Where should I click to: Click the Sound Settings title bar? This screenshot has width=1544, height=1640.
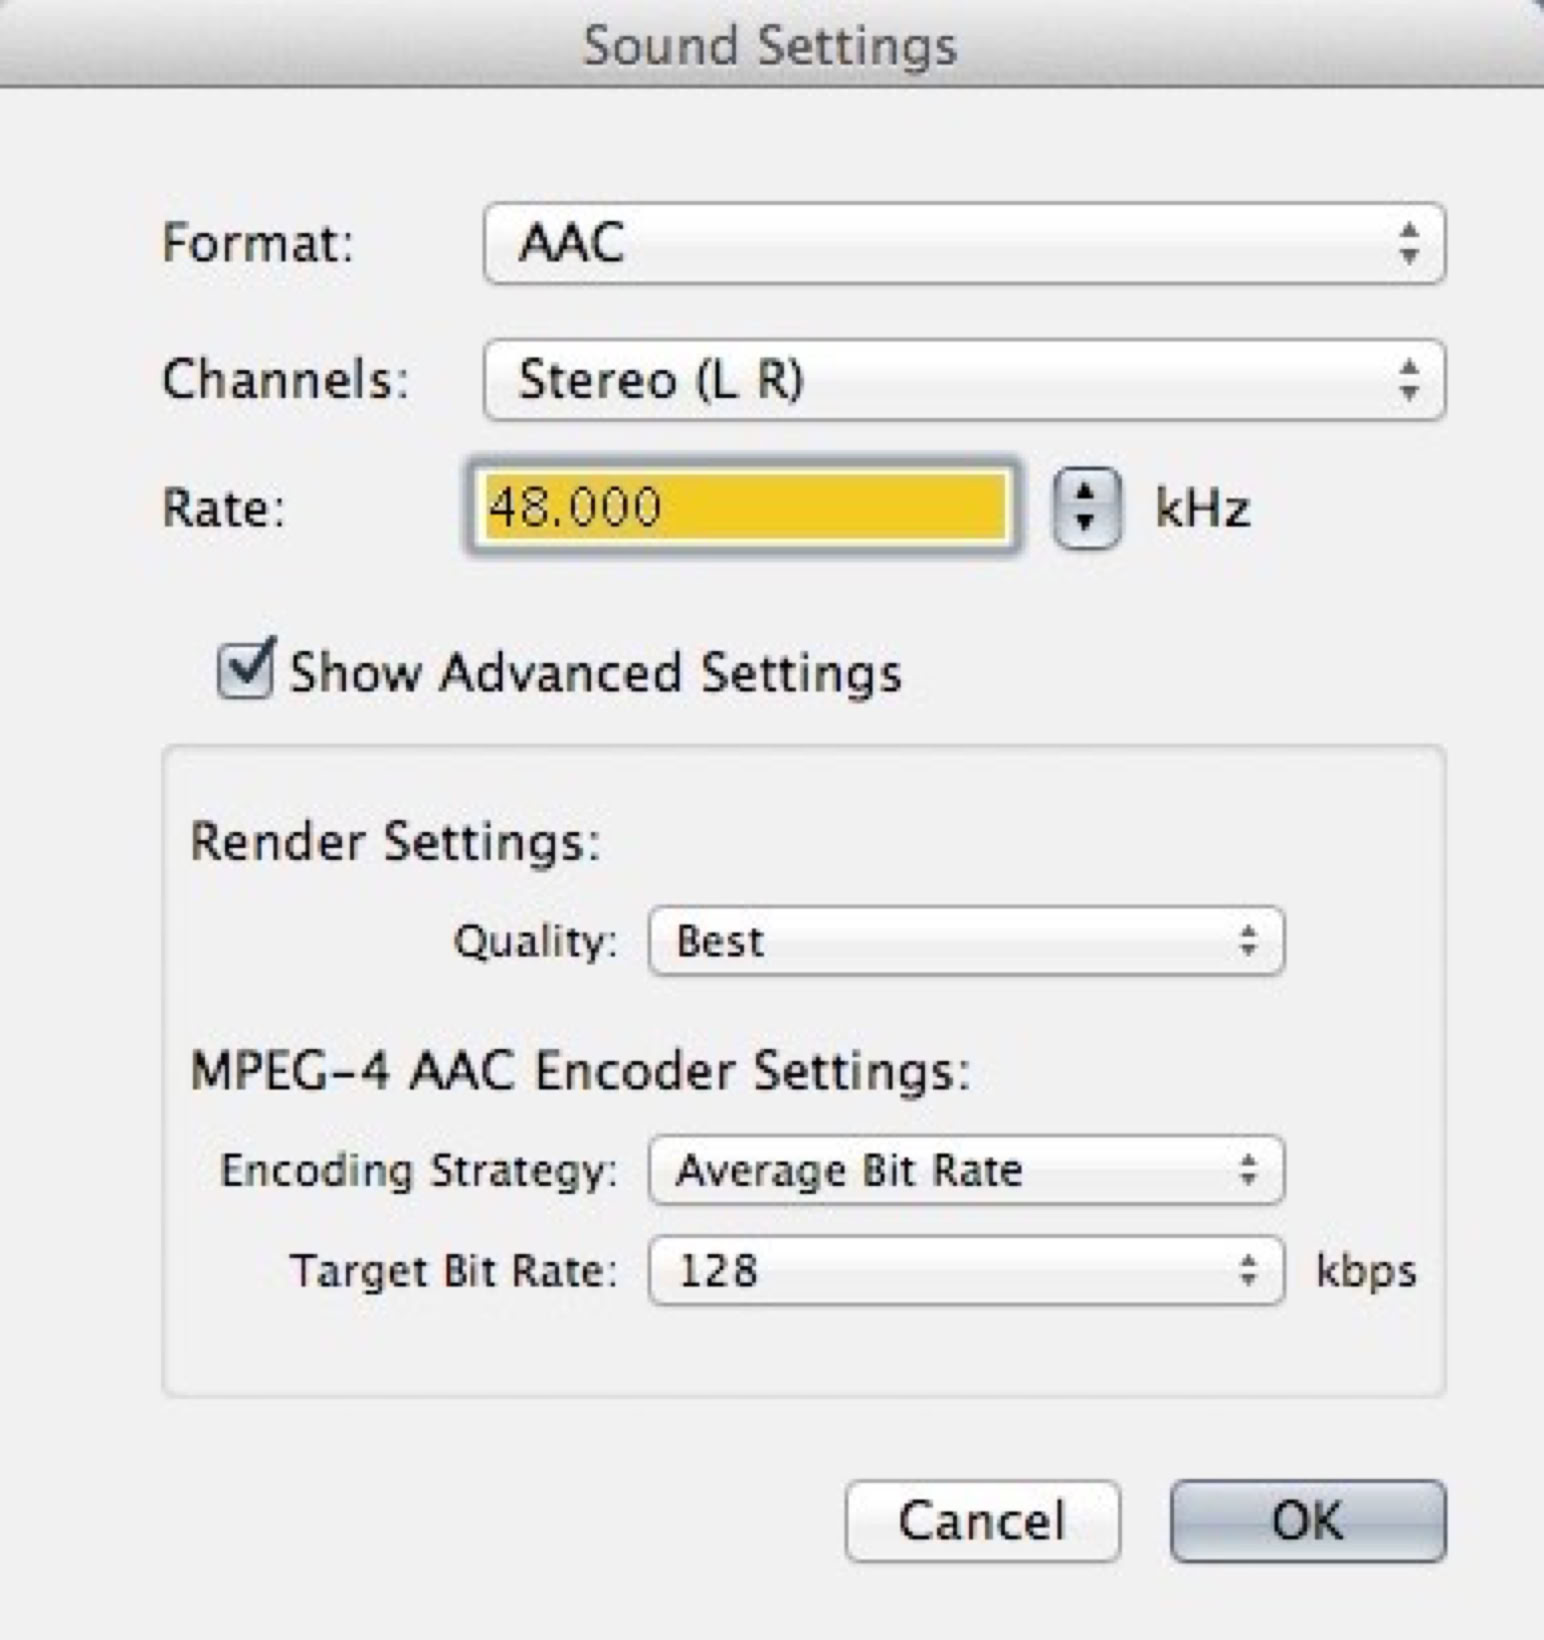(770, 46)
